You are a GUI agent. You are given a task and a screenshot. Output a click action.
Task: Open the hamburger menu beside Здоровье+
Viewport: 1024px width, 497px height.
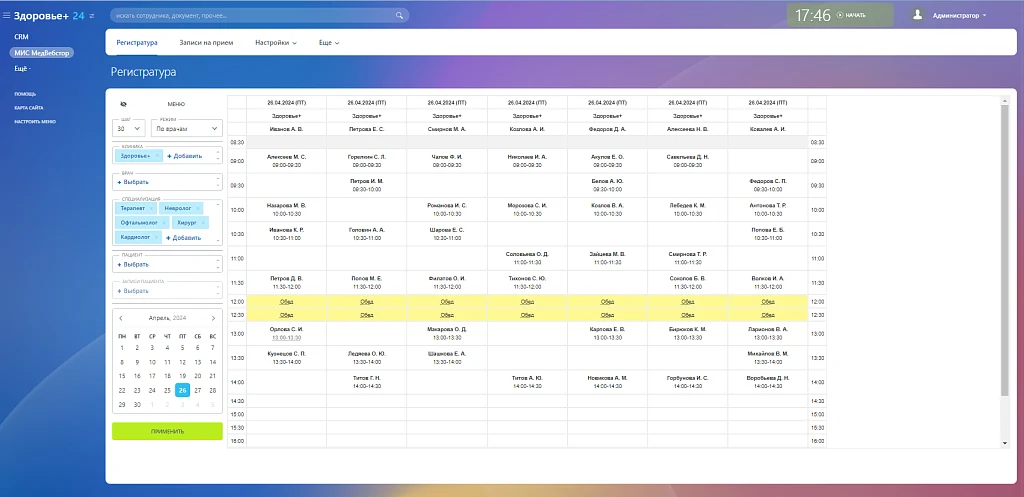coord(7,15)
